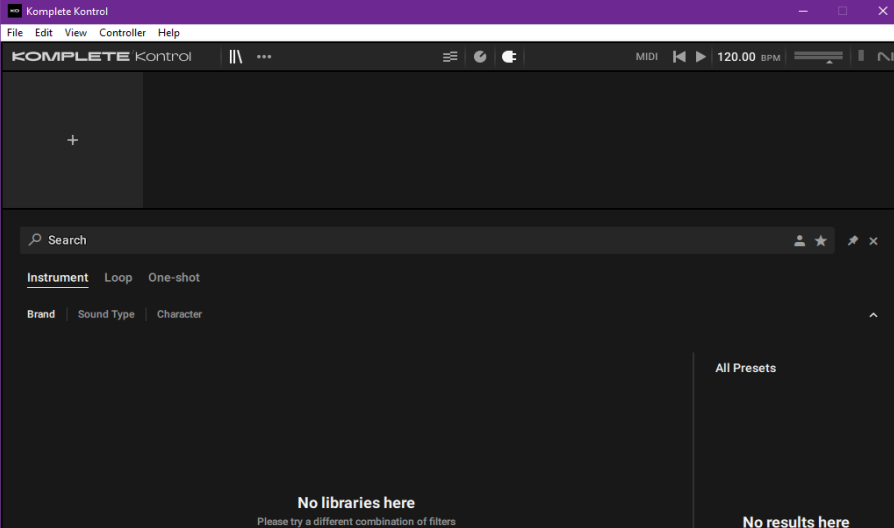This screenshot has height=528, width=894.
Task: Toggle the plug-in view icon
Action: pyautogui.click(x=509, y=56)
